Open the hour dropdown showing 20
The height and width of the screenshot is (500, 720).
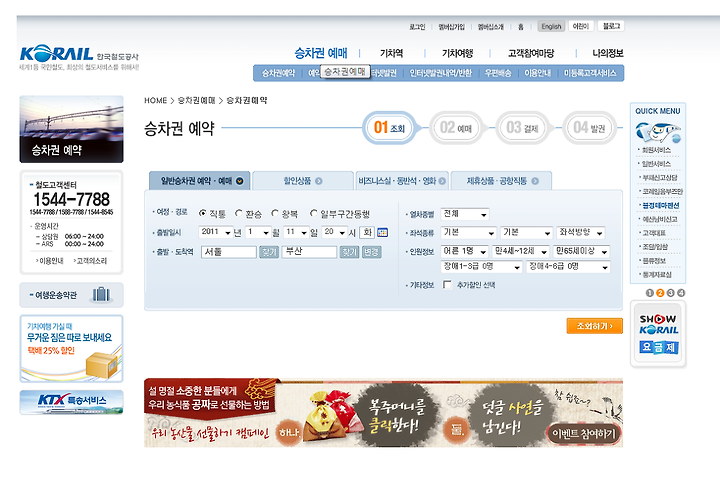point(334,232)
